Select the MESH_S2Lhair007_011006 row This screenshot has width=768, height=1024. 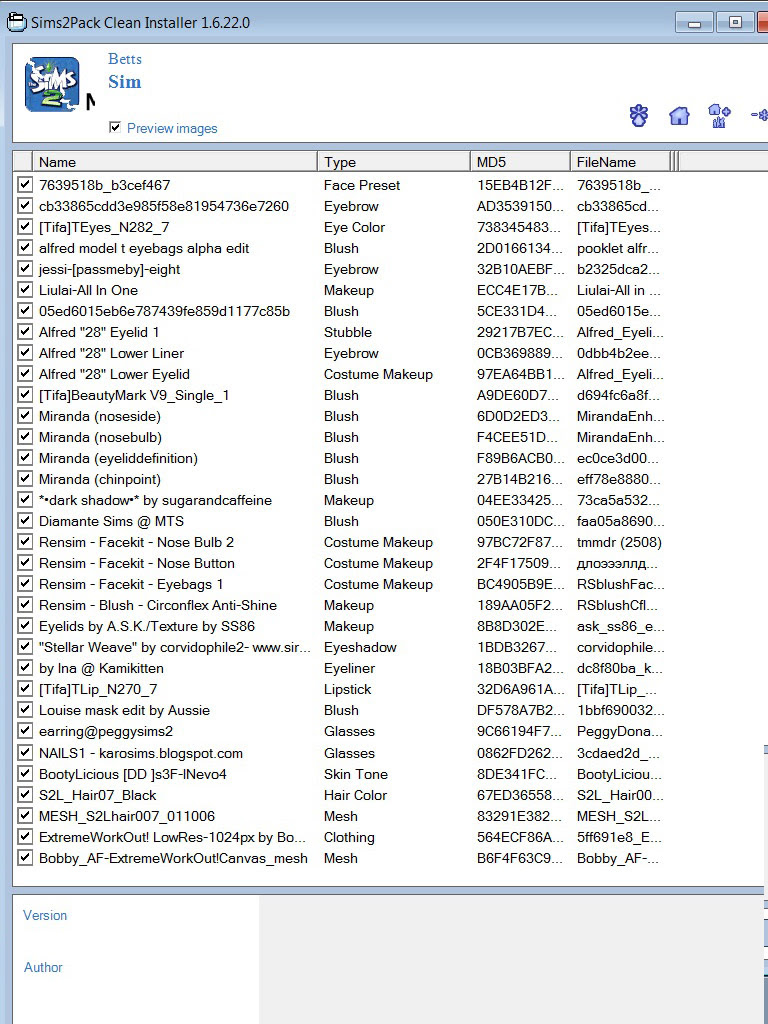pyautogui.click(x=342, y=816)
